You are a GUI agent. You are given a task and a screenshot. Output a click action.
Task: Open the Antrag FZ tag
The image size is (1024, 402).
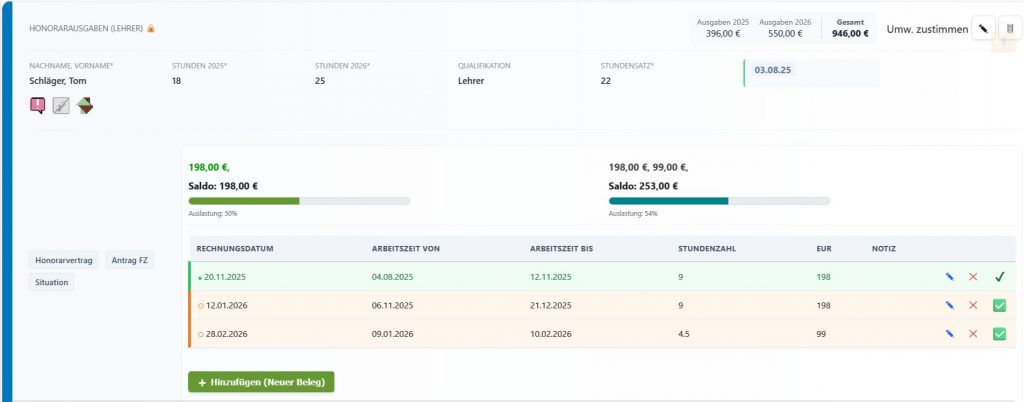coord(129,260)
